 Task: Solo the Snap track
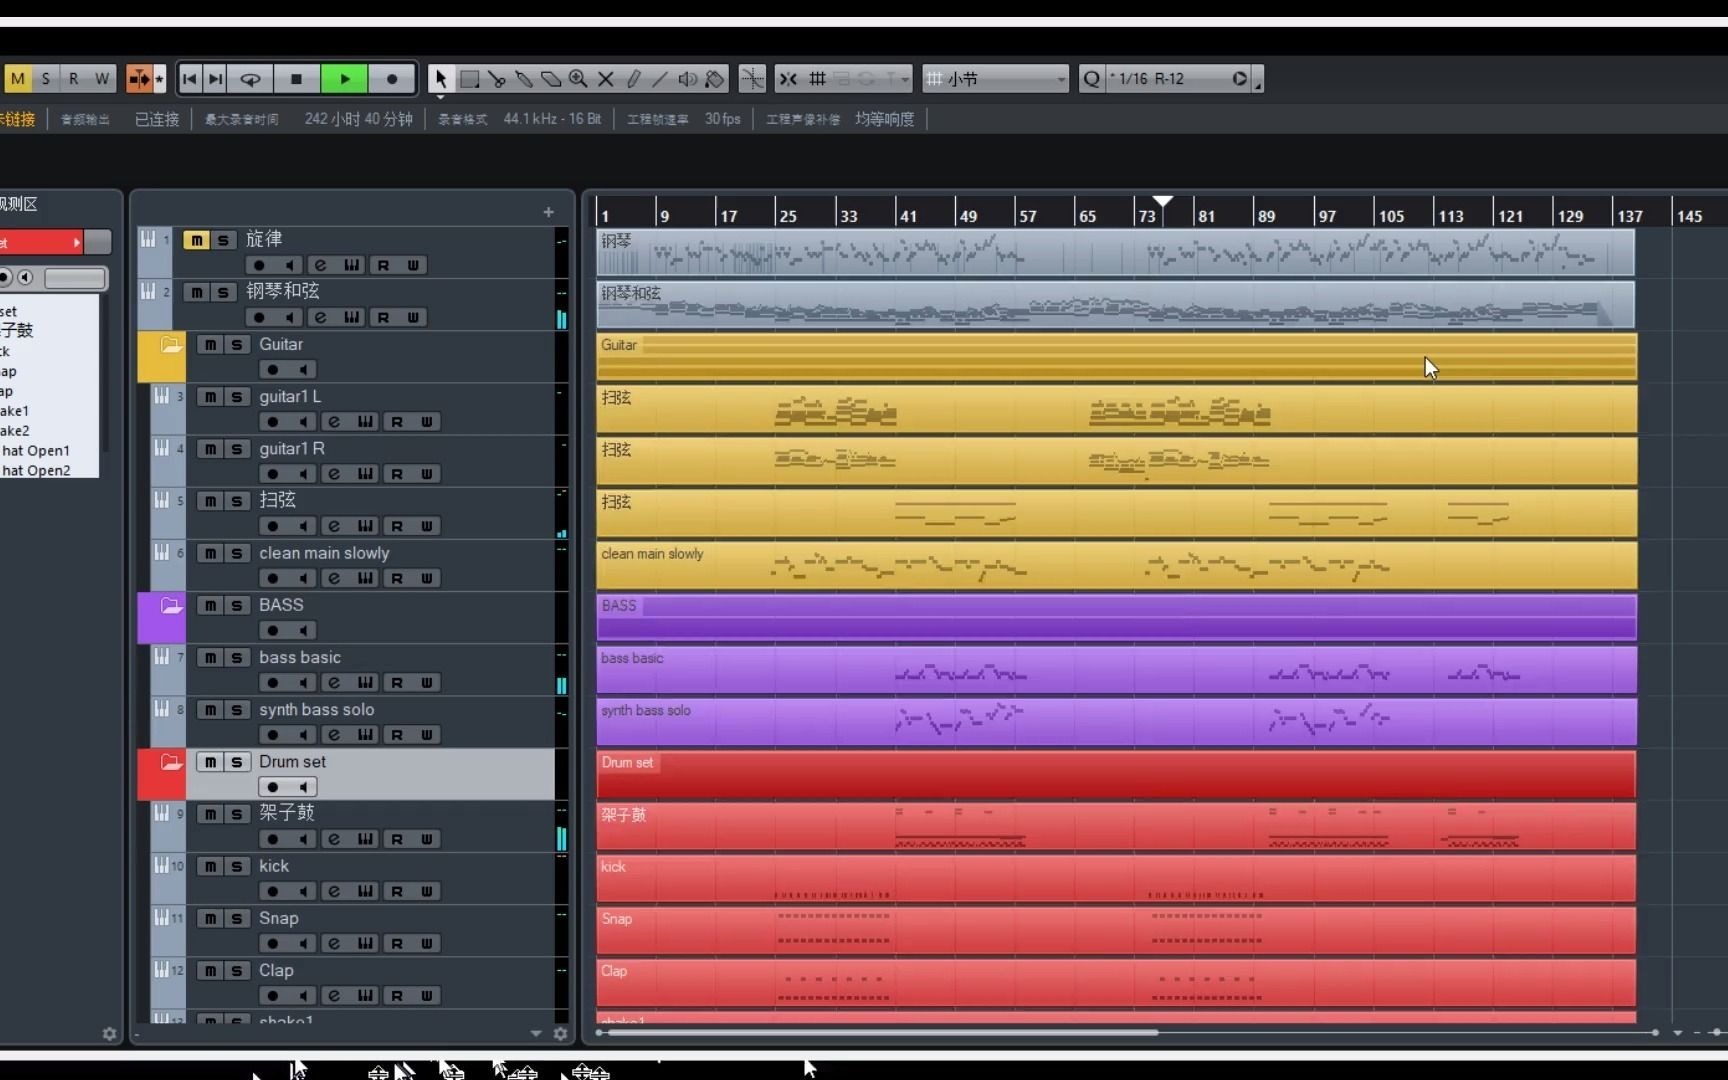(237, 919)
